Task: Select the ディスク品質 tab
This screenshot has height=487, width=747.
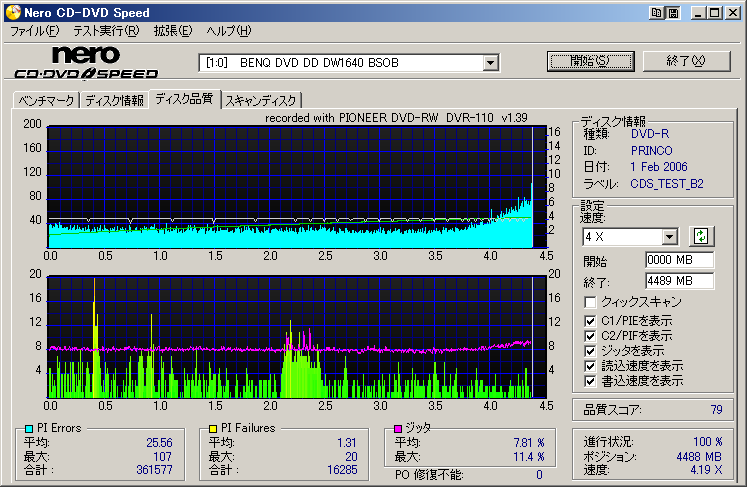Action: point(184,99)
